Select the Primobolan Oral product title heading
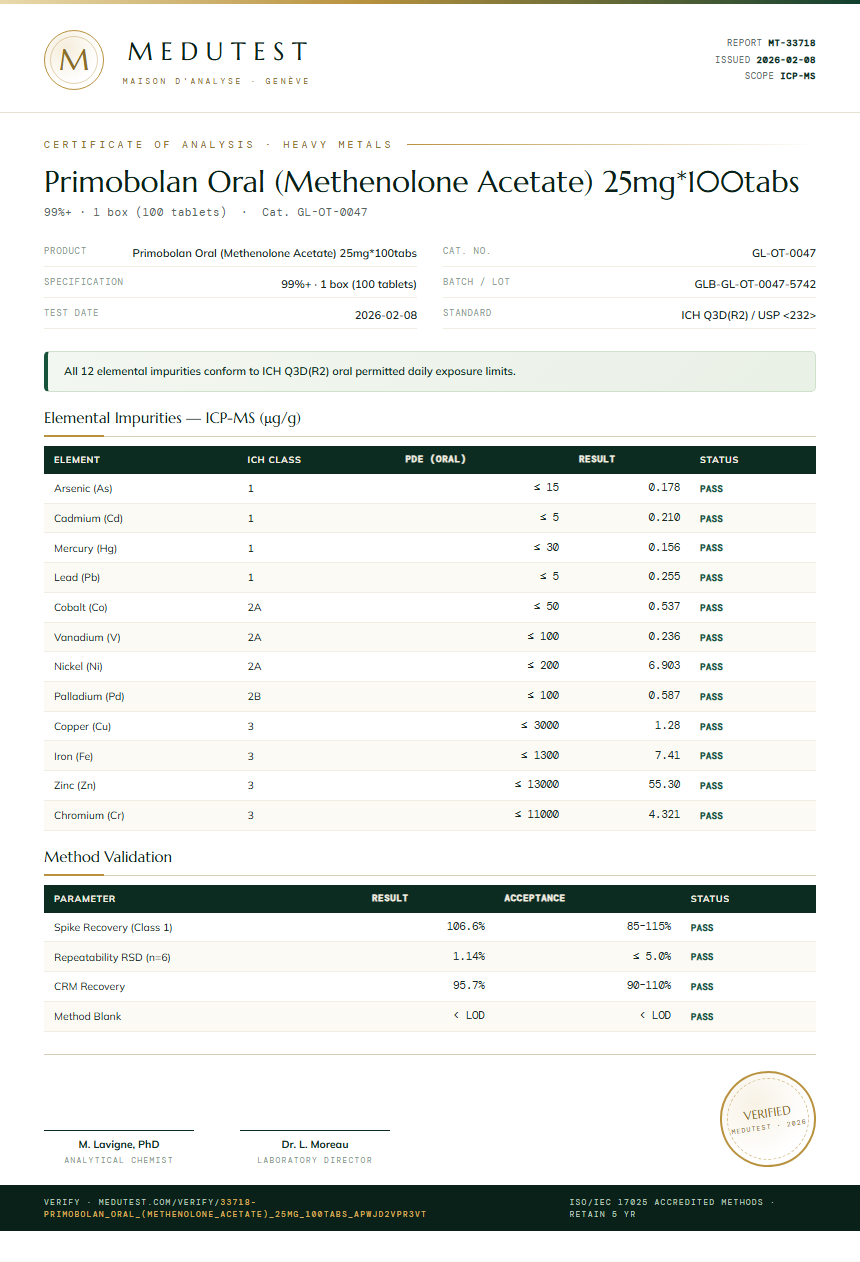The height and width of the screenshot is (1262, 860). 422,182
